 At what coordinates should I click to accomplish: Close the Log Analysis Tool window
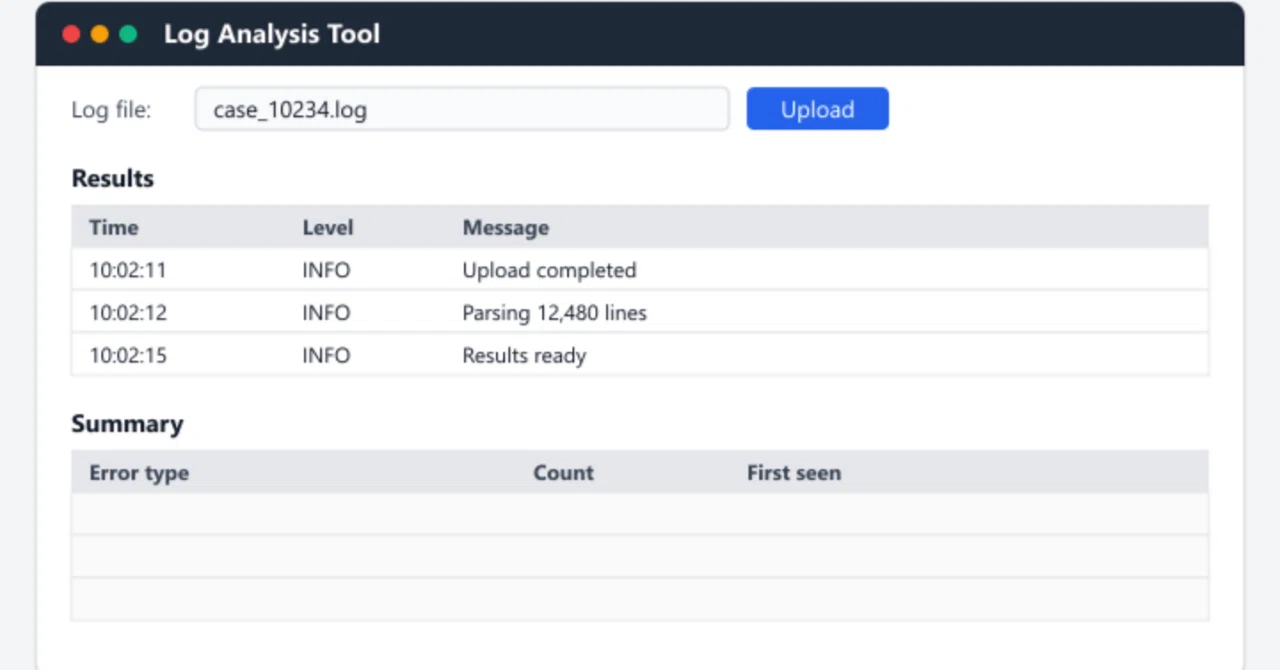click(71, 34)
